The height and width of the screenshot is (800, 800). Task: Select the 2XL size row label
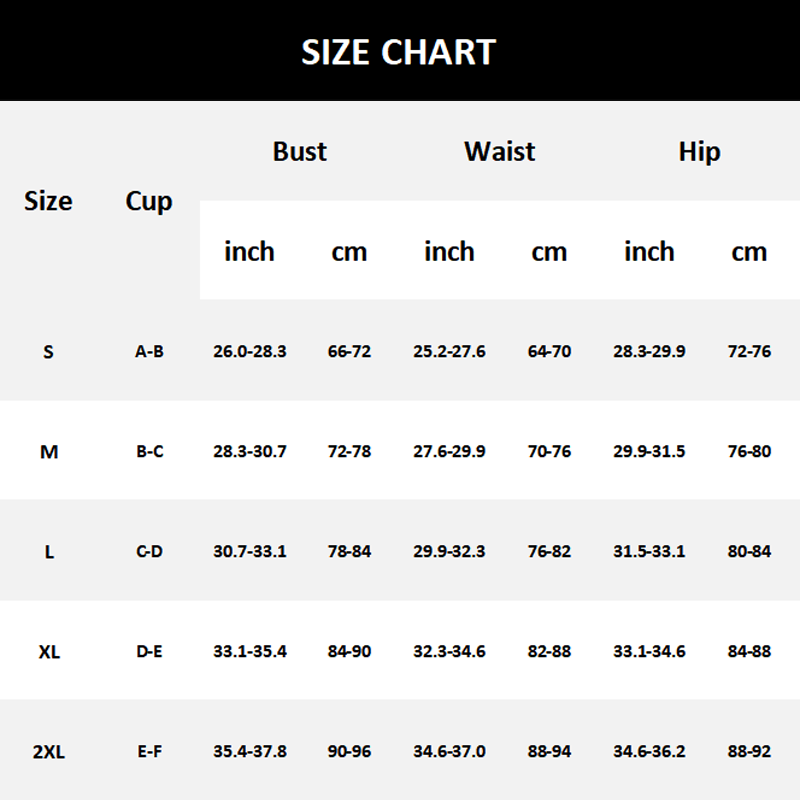coord(49,752)
